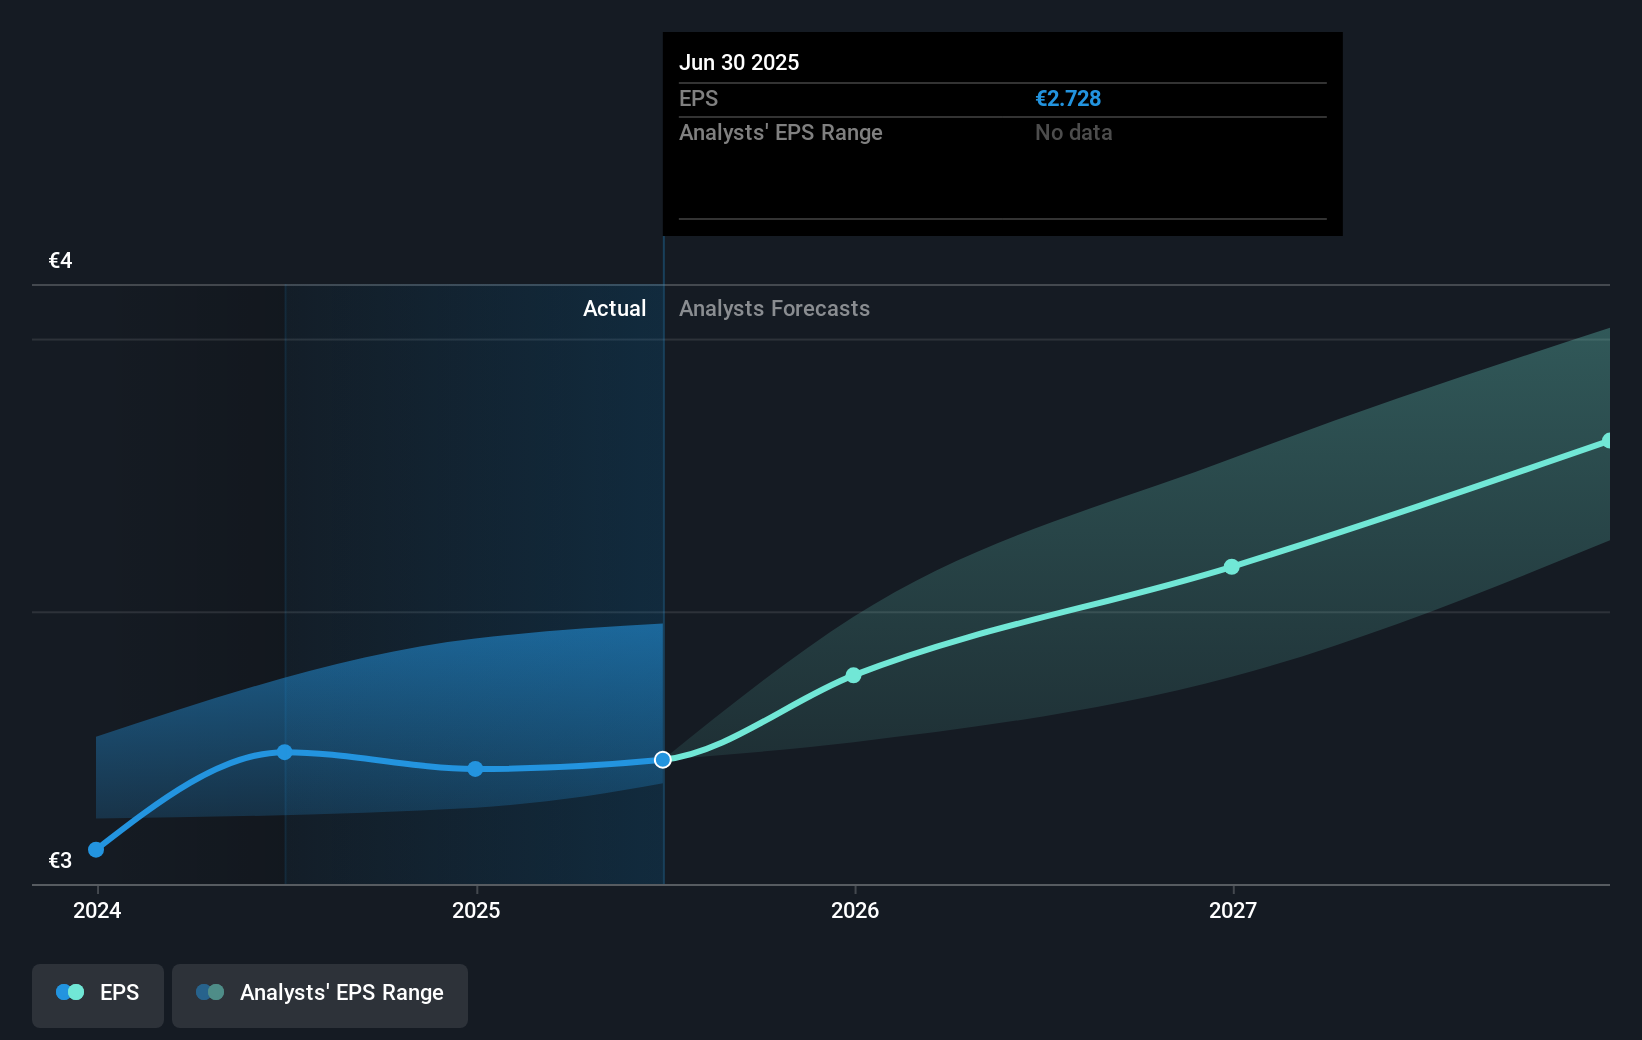
Task: Select the highlighted Jun 30 2025 data point
Action: coord(662,760)
